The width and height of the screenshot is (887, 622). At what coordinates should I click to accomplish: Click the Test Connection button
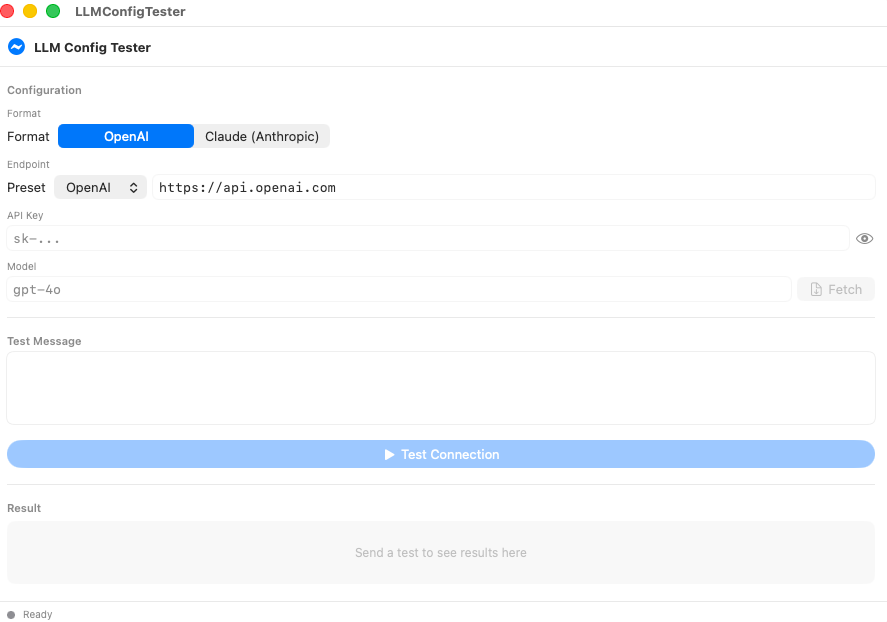click(441, 454)
